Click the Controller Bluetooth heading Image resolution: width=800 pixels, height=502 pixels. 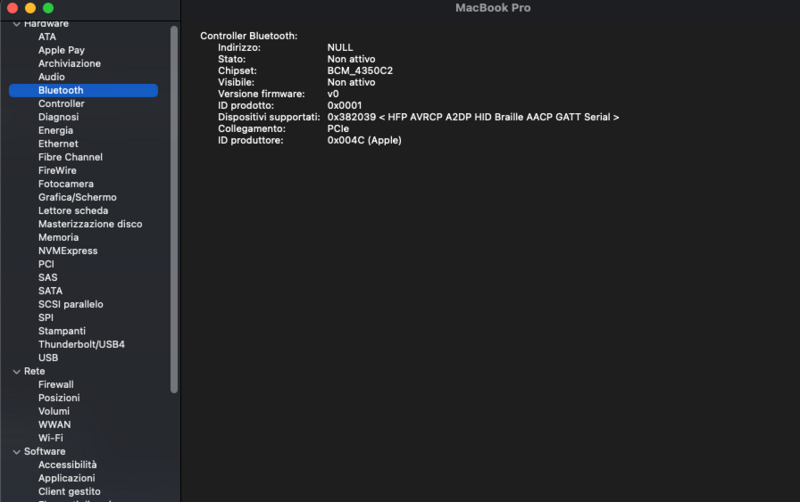coord(248,36)
